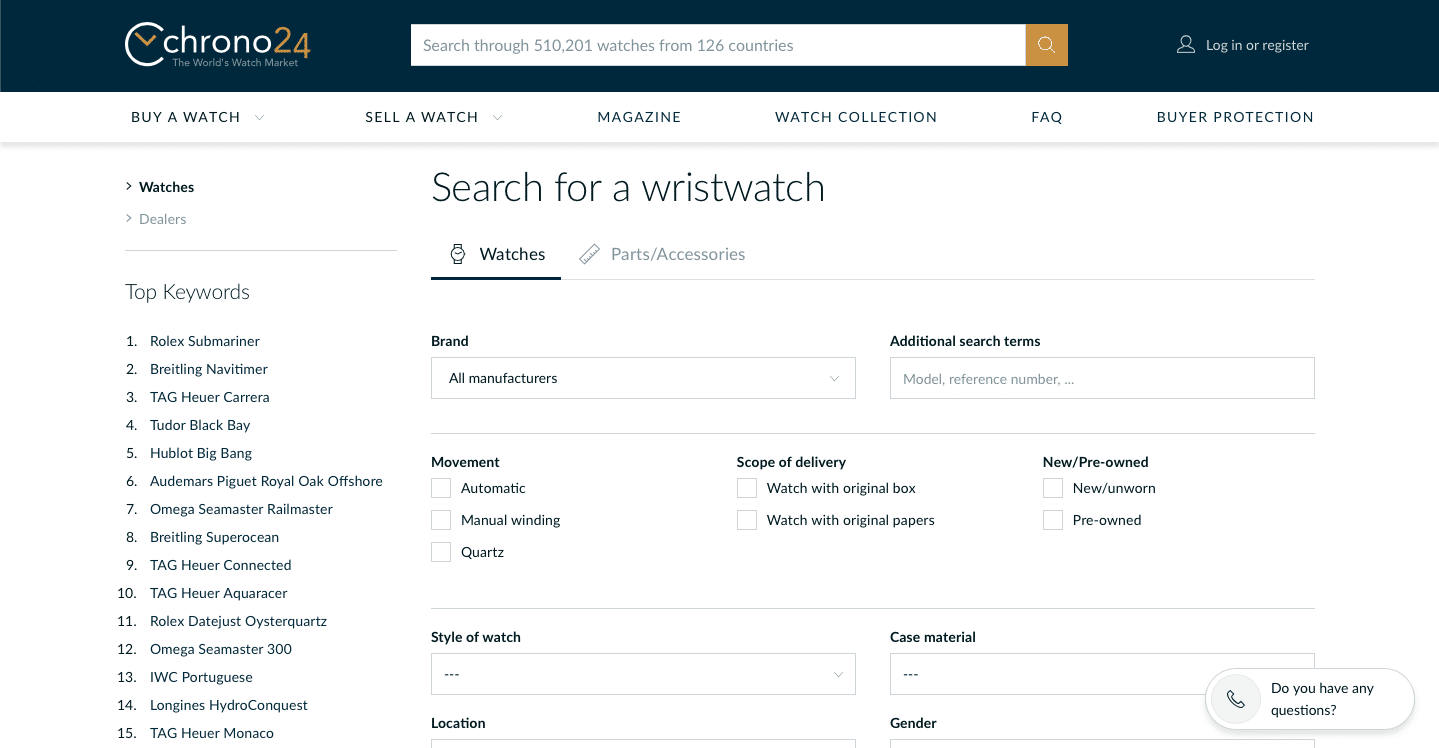Click the watch icon on Watches tab
The image size is (1439, 748).
click(x=458, y=254)
